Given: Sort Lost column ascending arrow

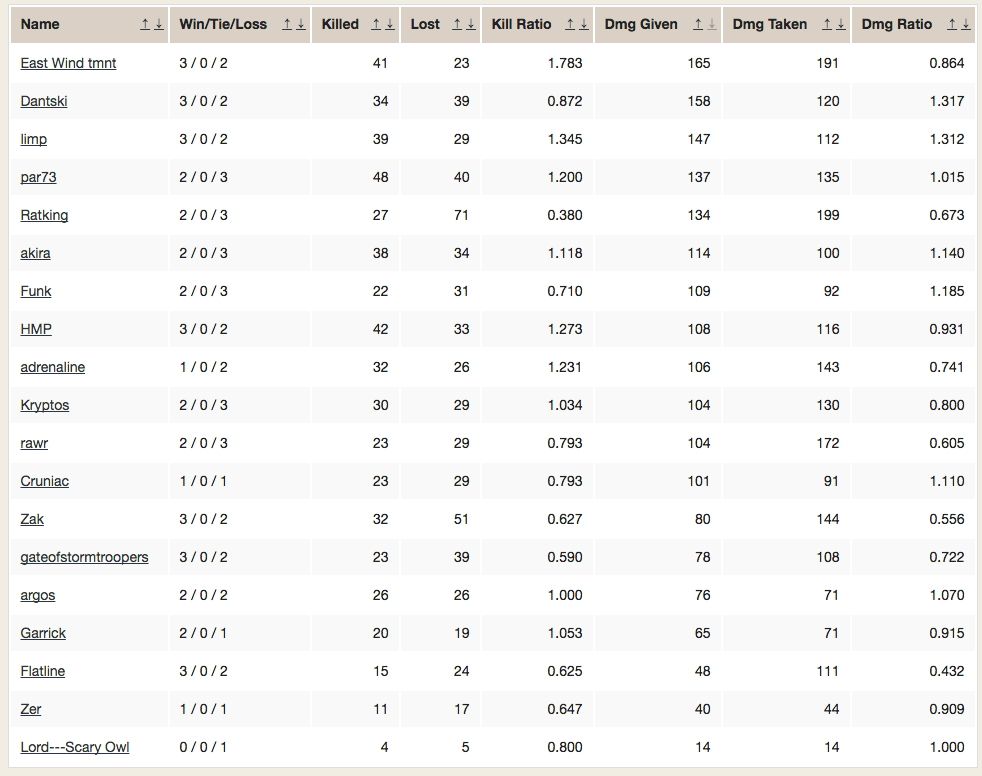Looking at the screenshot, I should point(457,24).
